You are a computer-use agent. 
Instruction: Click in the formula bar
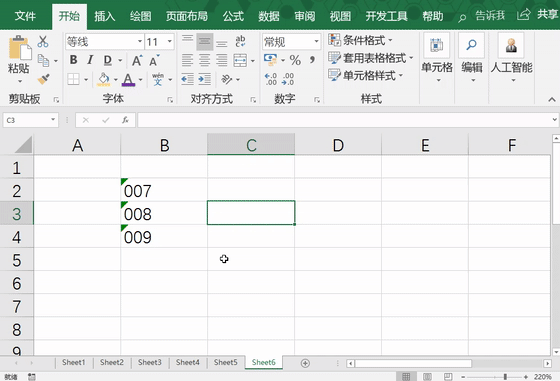344,120
